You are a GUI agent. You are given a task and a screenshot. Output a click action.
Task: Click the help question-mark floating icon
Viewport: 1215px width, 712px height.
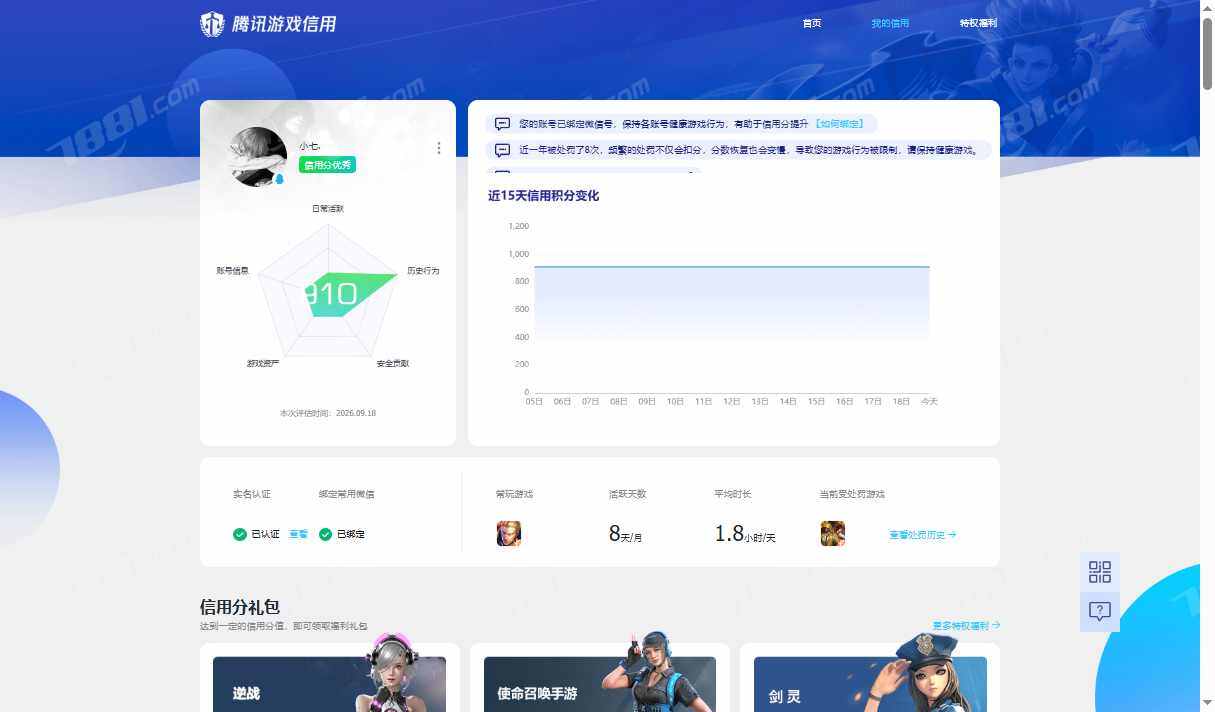tap(1100, 612)
